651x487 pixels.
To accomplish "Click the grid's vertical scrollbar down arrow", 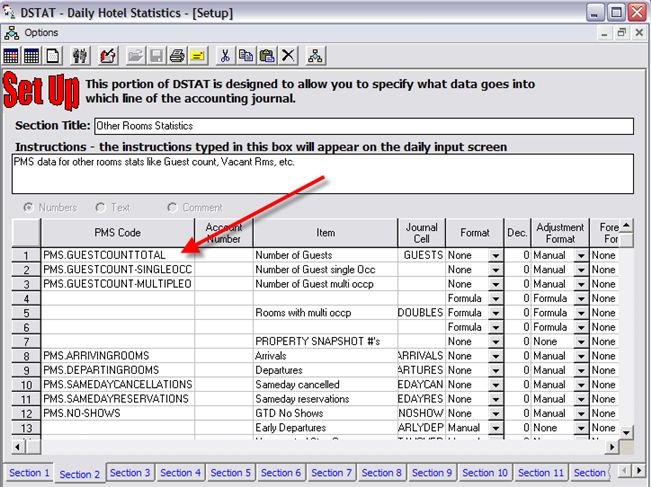I will coord(626,432).
